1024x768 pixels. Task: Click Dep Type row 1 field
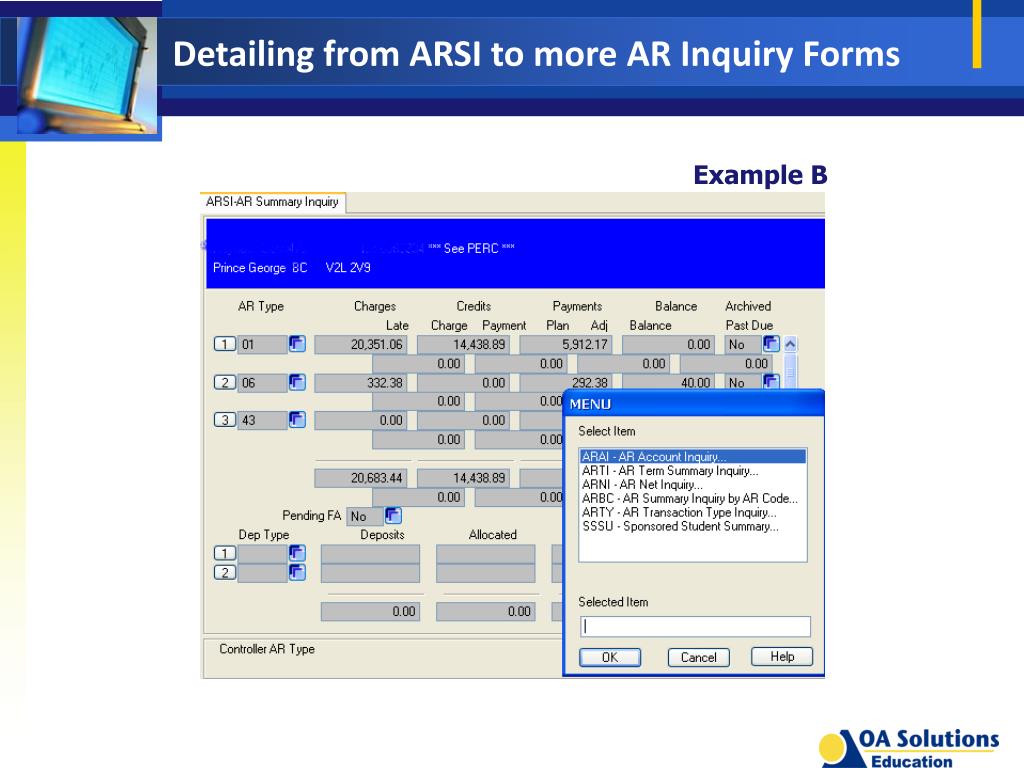pyautogui.click(x=263, y=554)
